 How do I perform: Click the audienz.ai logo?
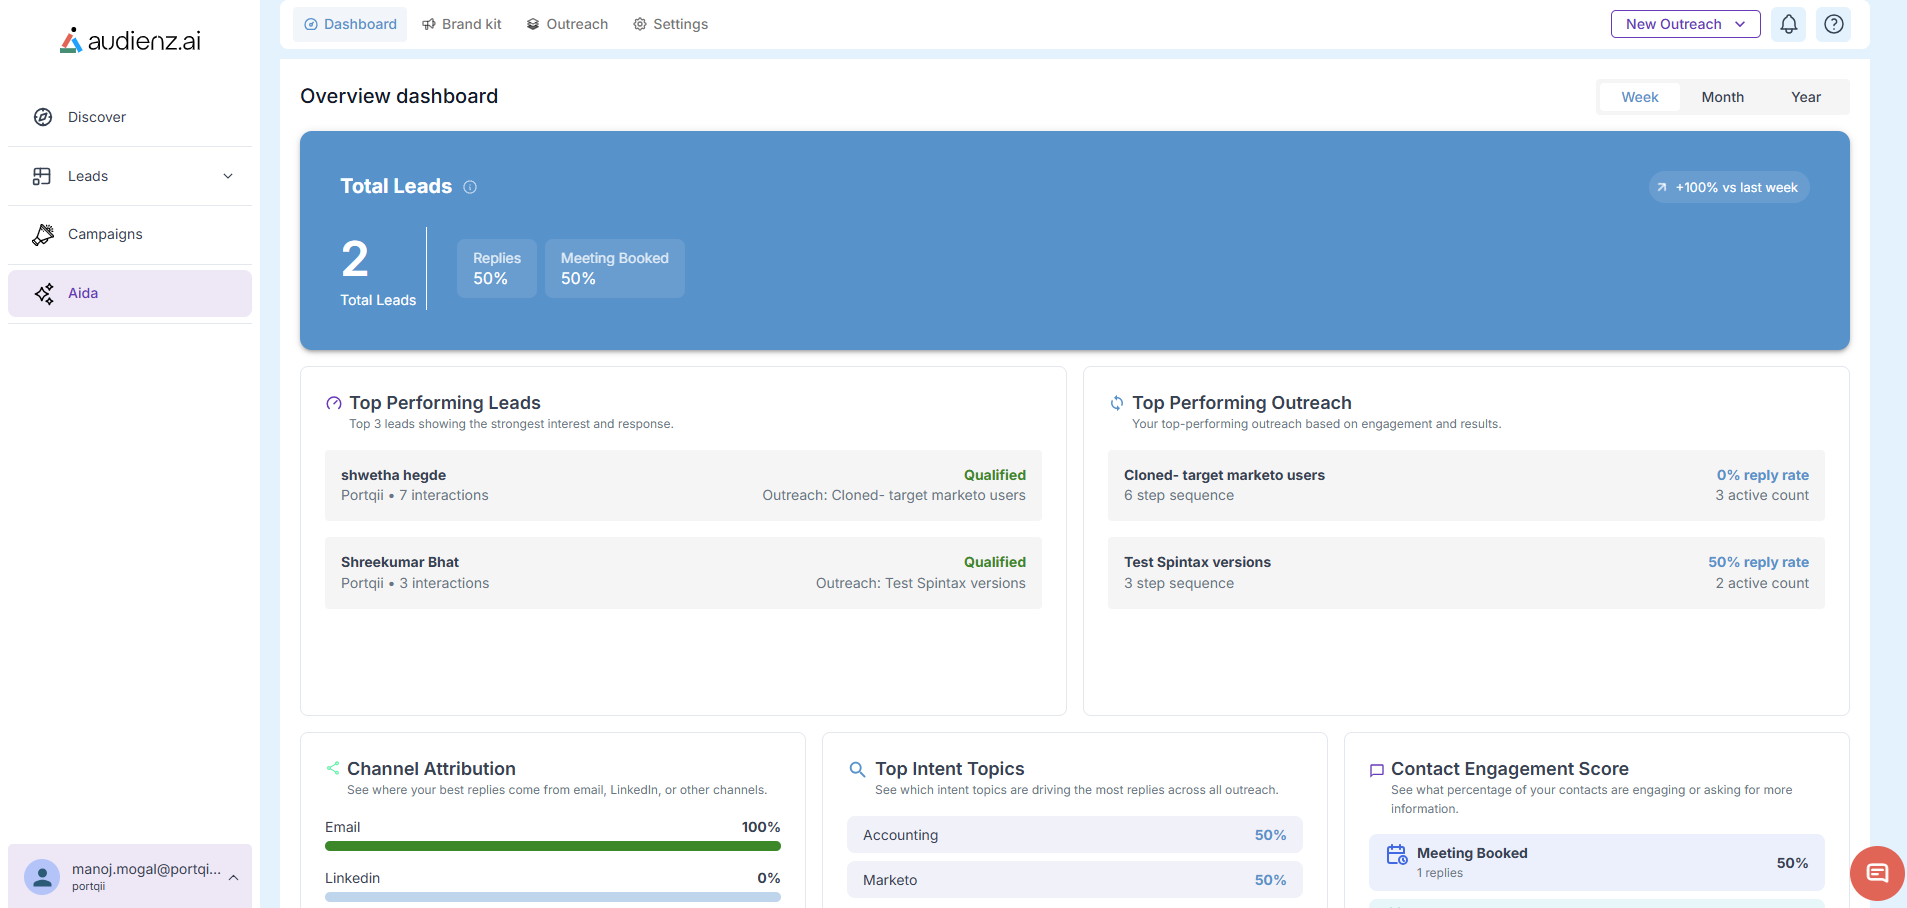click(x=130, y=41)
